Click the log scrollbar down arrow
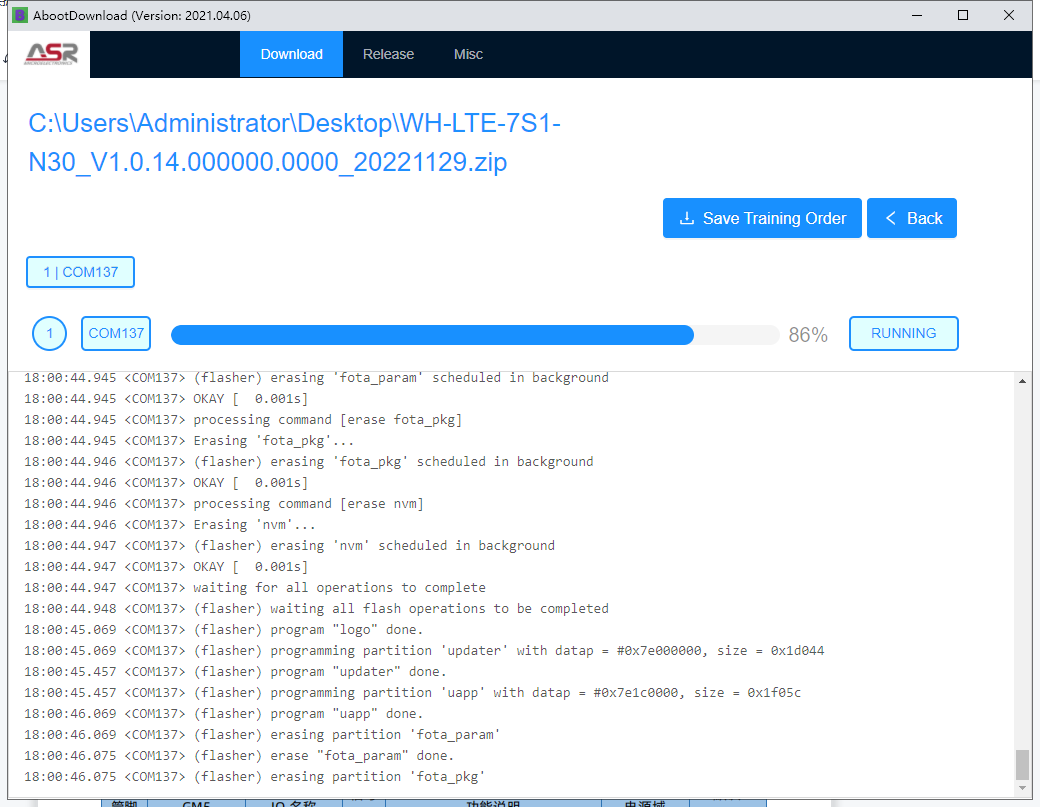The height and width of the screenshot is (807, 1040). 1022,788
